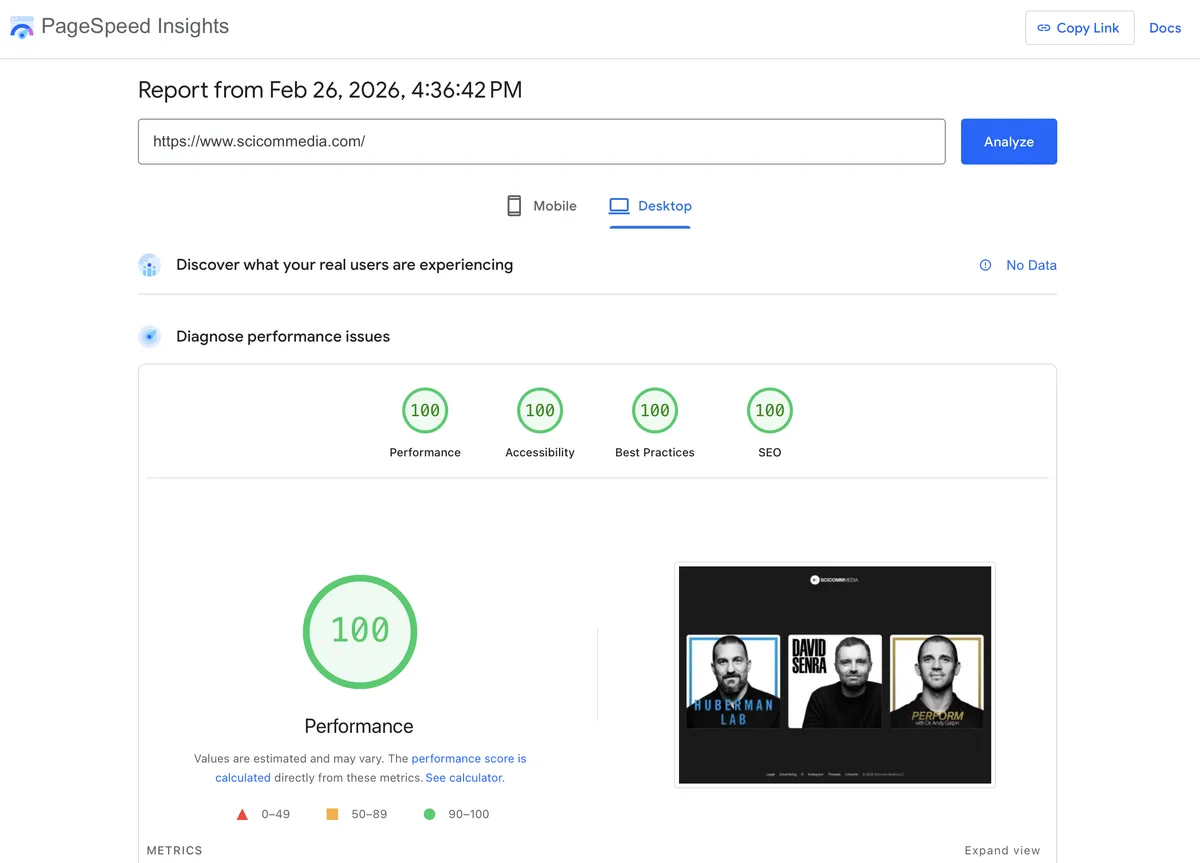
Task: Click inside the URL input field
Action: (541, 141)
